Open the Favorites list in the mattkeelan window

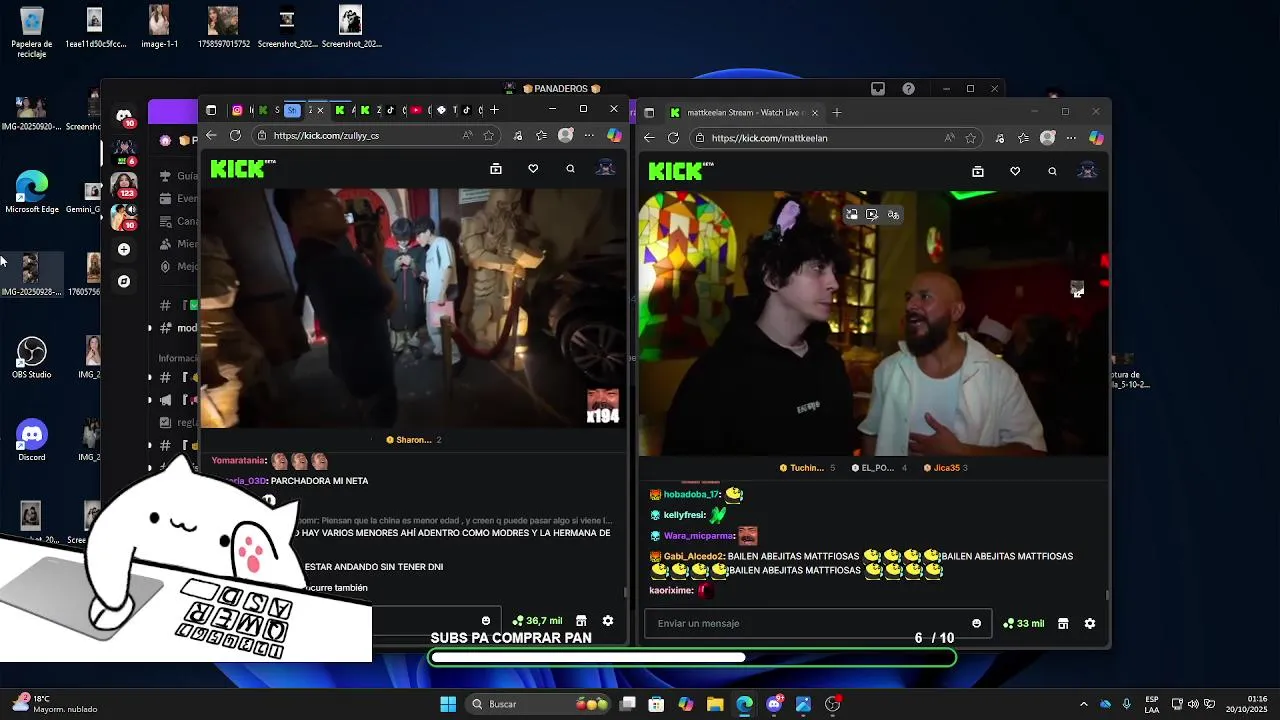click(1023, 138)
